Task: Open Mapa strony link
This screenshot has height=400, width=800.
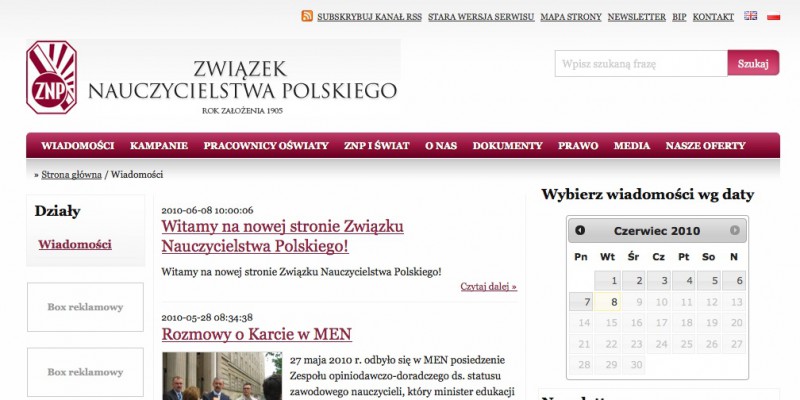Action: (571, 17)
